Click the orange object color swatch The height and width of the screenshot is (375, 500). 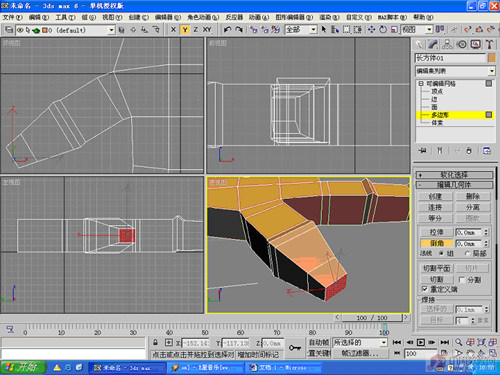491,58
